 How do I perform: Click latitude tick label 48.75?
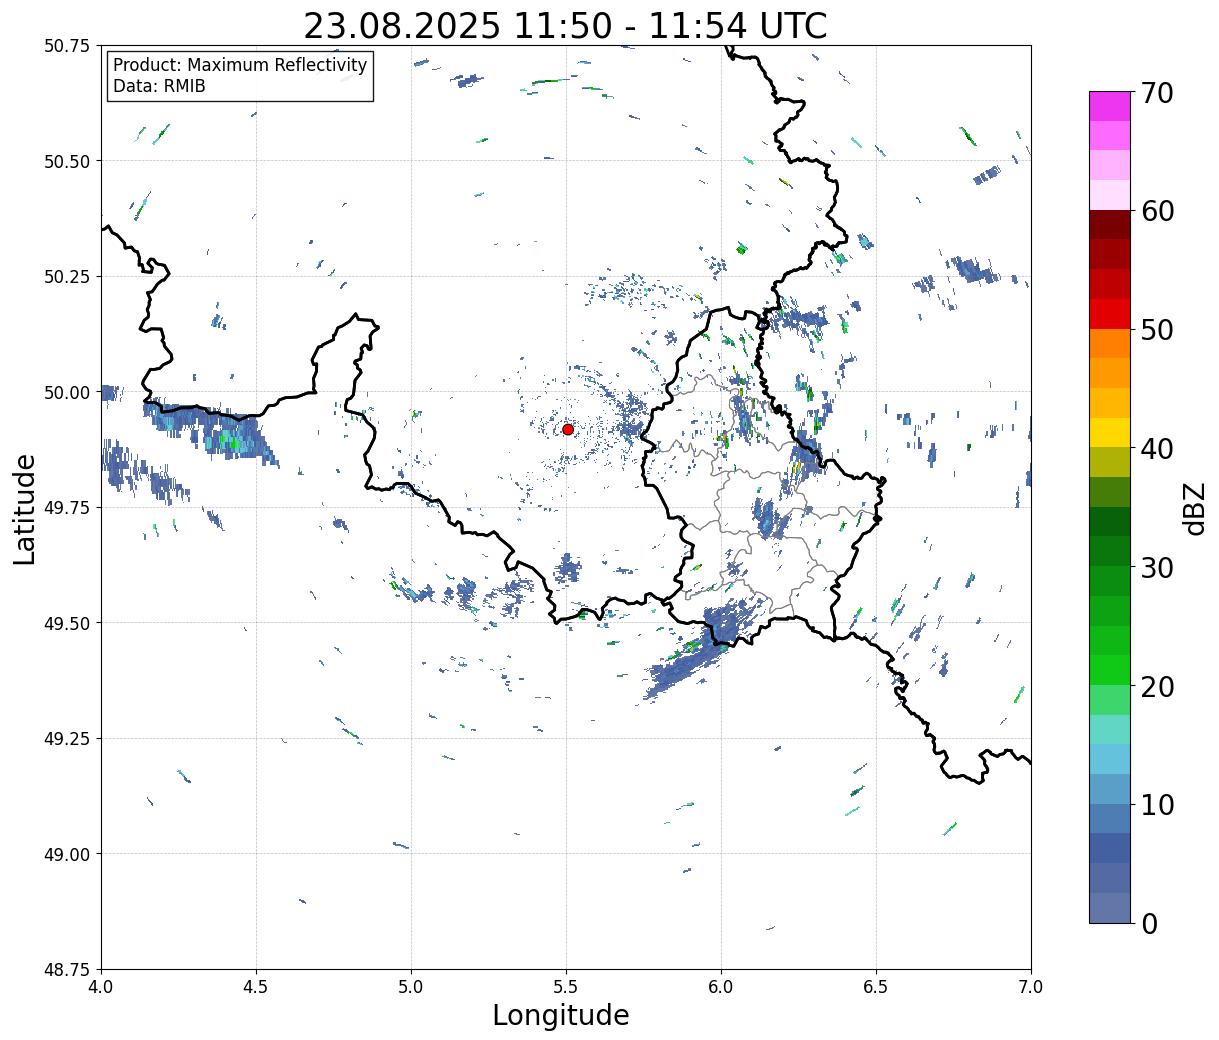tap(67, 969)
